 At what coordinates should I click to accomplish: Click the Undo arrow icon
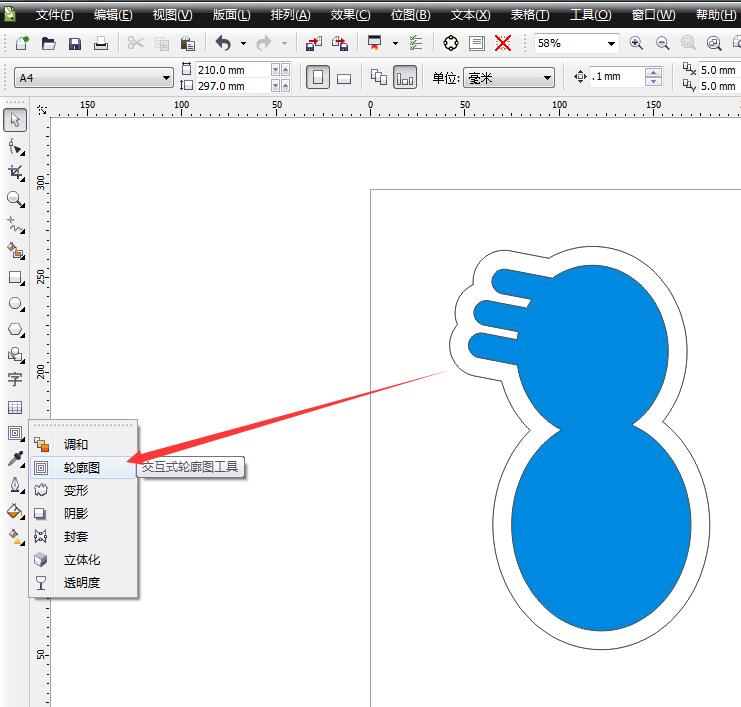pos(222,44)
